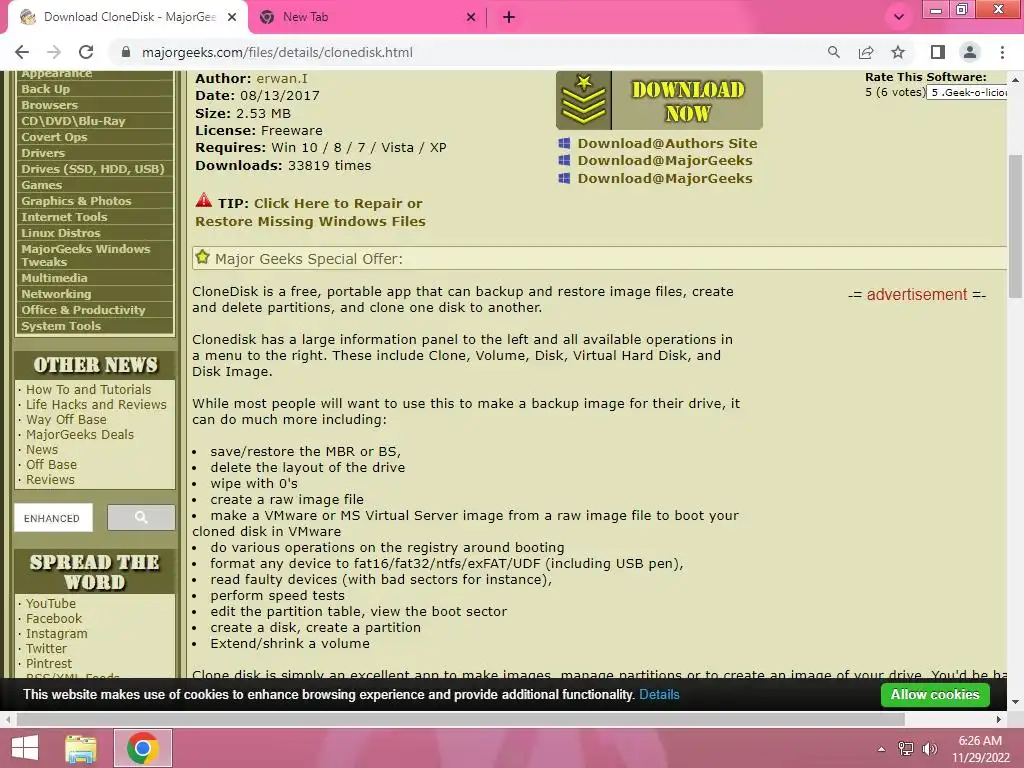
Task: Open the first Download@MajorGeeks link
Action: tap(665, 161)
